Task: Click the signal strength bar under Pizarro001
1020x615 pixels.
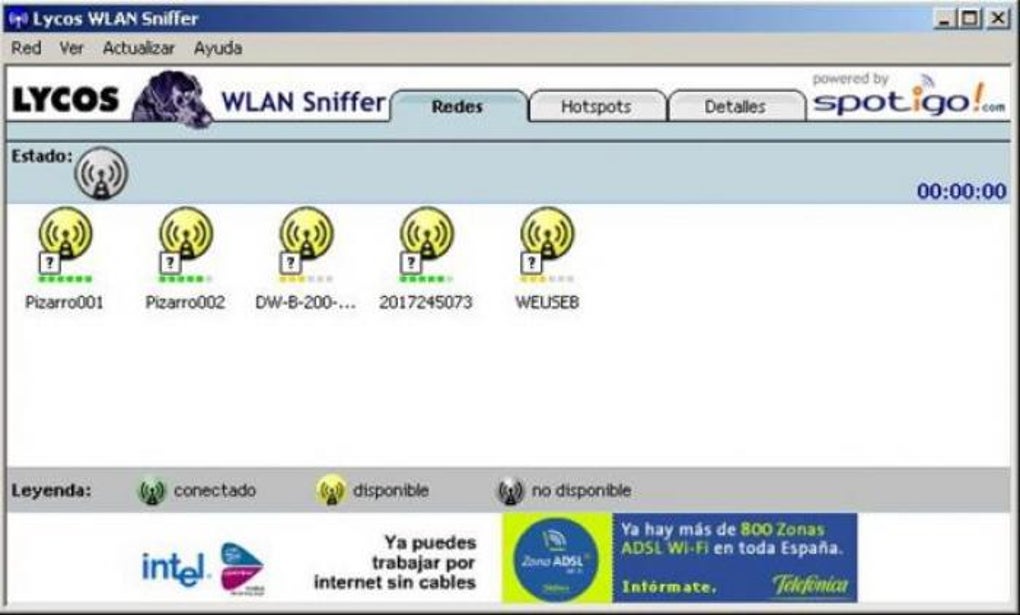Action: [x=65, y=279]
